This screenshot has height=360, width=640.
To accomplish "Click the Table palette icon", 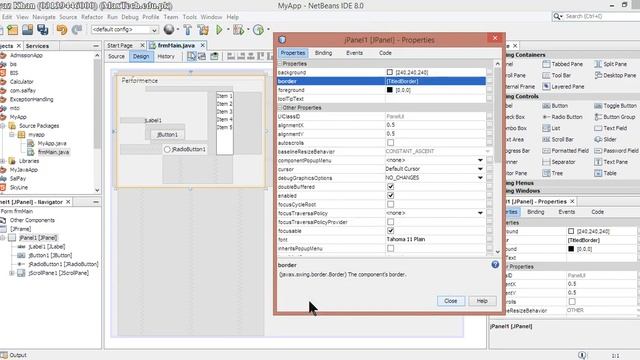I will coord(598,173).
